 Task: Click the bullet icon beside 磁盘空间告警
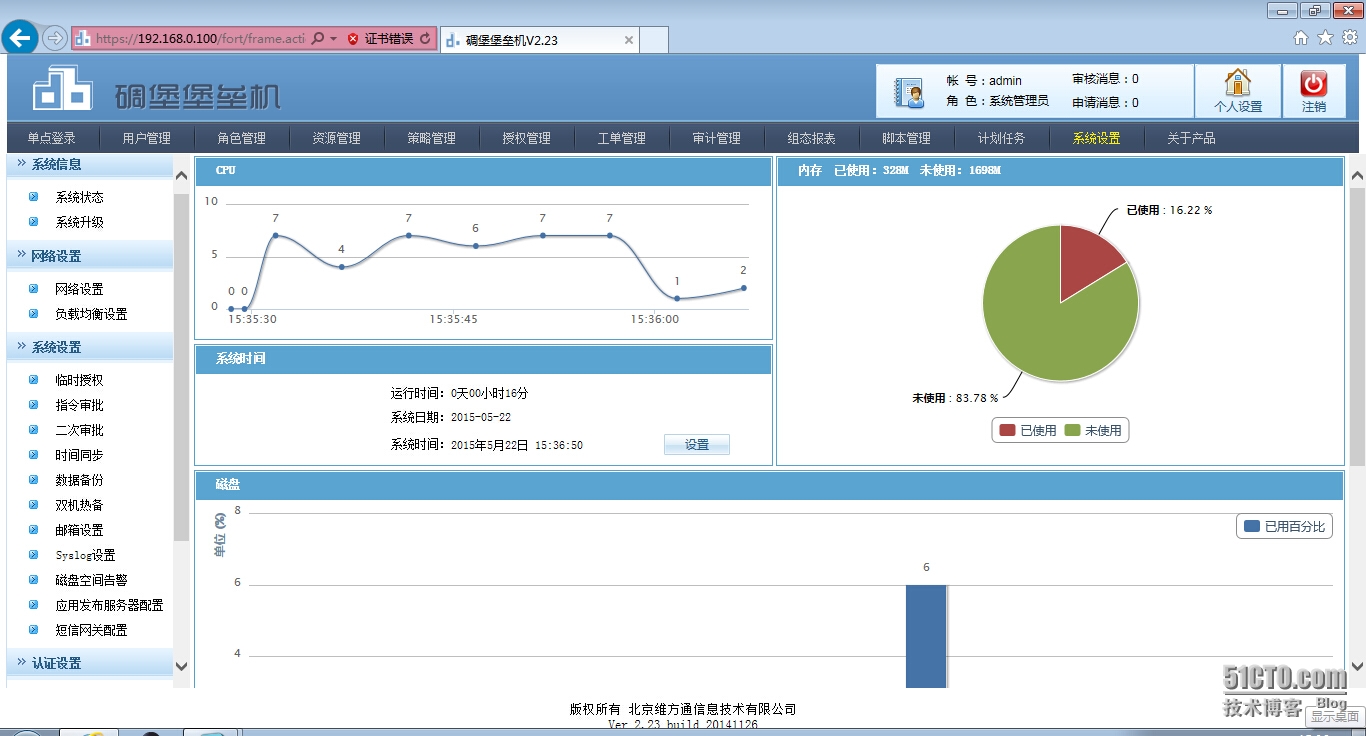pyautogui.click(x=33, y=580)
